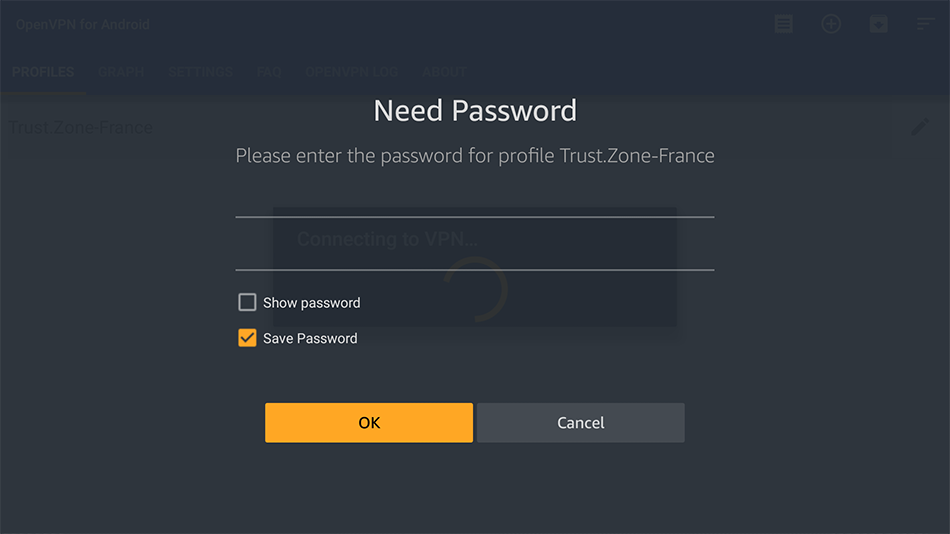Switch to the Profiles tab
Screen dimensions: 950x534
pos(43,72)
